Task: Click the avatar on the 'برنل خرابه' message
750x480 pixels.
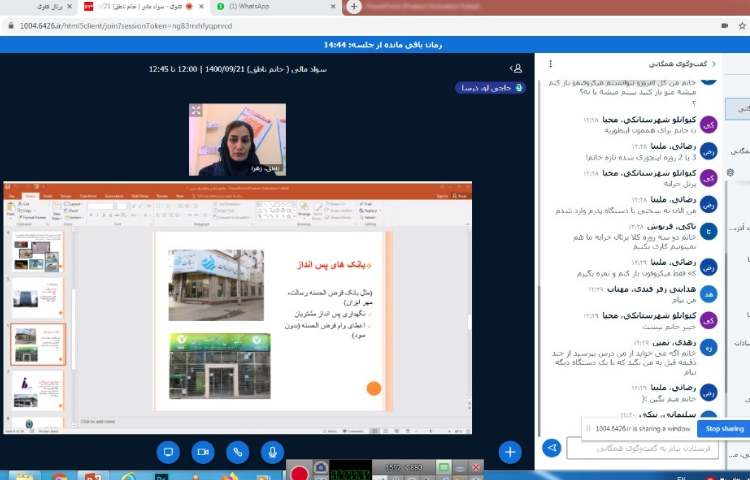Action: (x=708, y=178)
